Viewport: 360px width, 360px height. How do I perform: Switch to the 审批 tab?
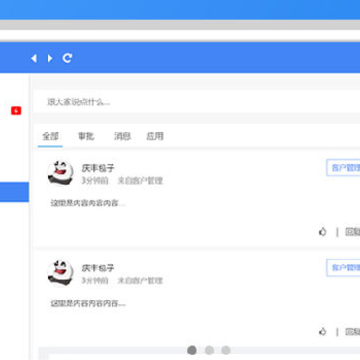pos(86,136)
